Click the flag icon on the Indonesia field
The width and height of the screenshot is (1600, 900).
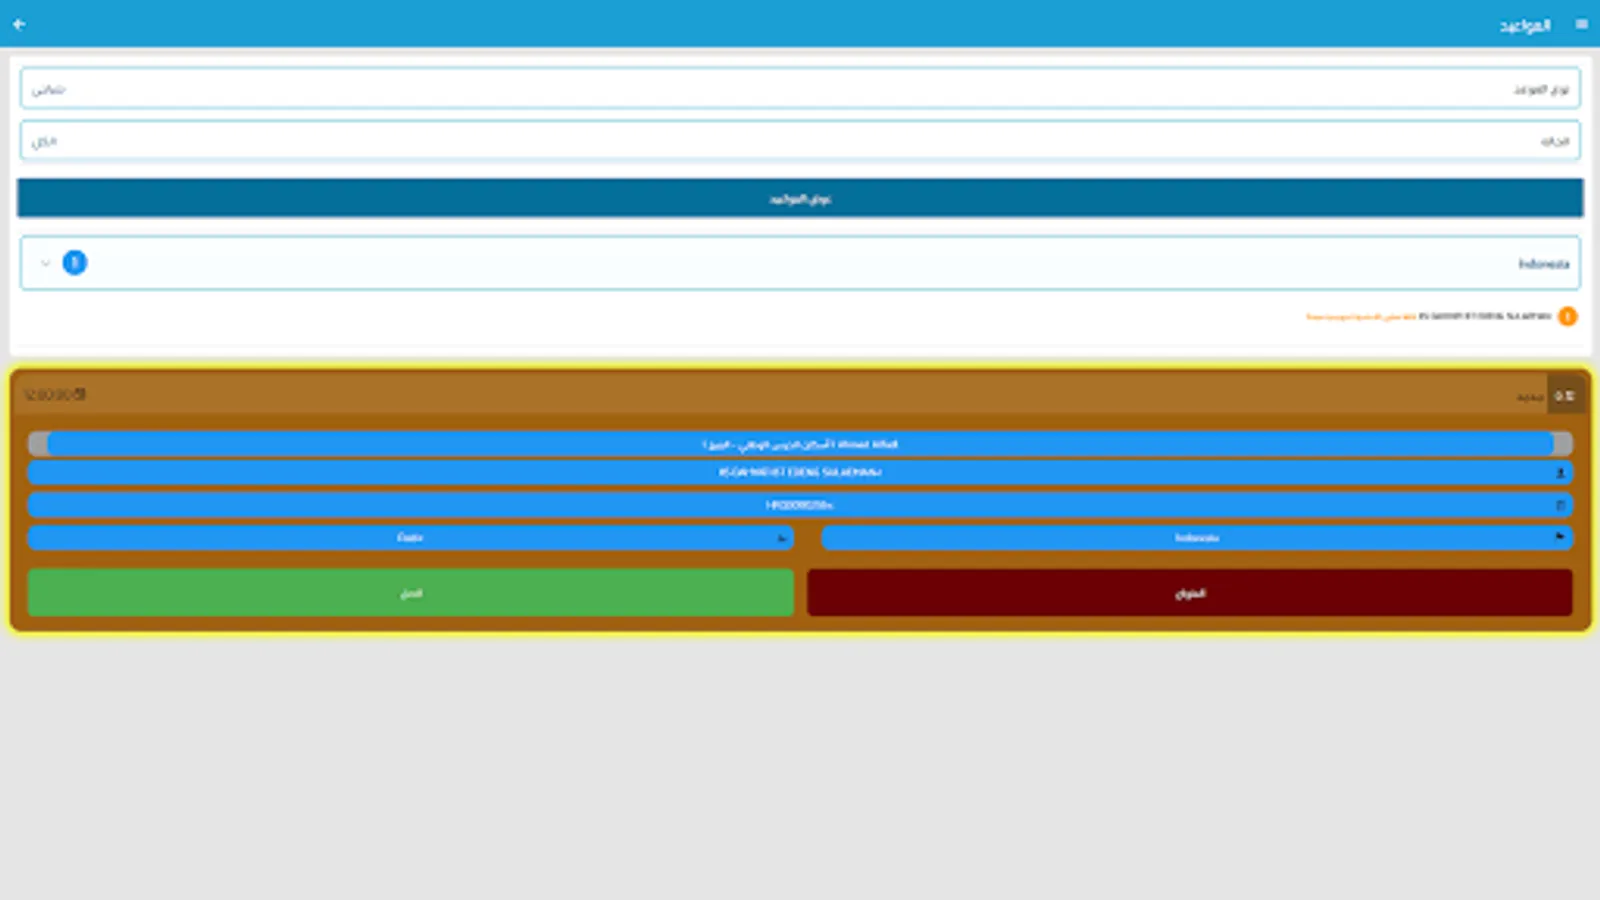pyautogui.click(x=1560, y=537)
